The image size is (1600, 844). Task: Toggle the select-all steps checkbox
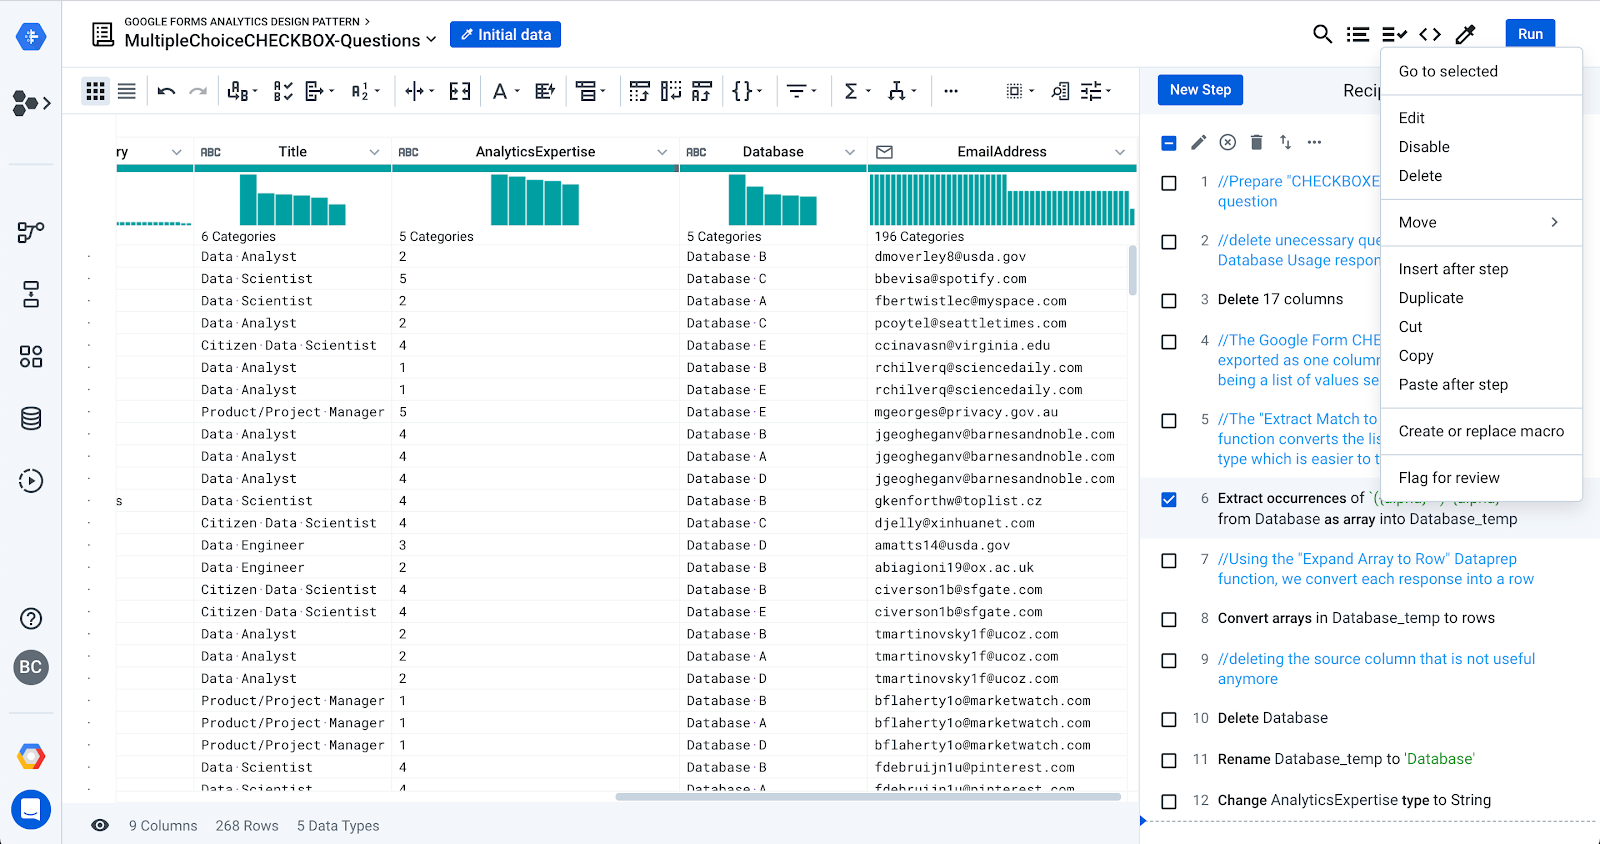tap(1169, 143)
